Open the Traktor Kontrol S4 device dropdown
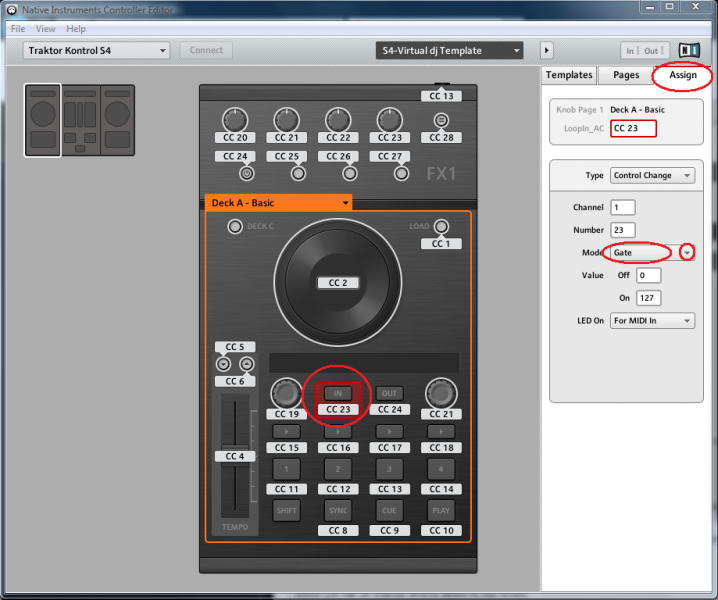Image resolution: width=718 pixels, height=600 pixels. click(96, 50)
